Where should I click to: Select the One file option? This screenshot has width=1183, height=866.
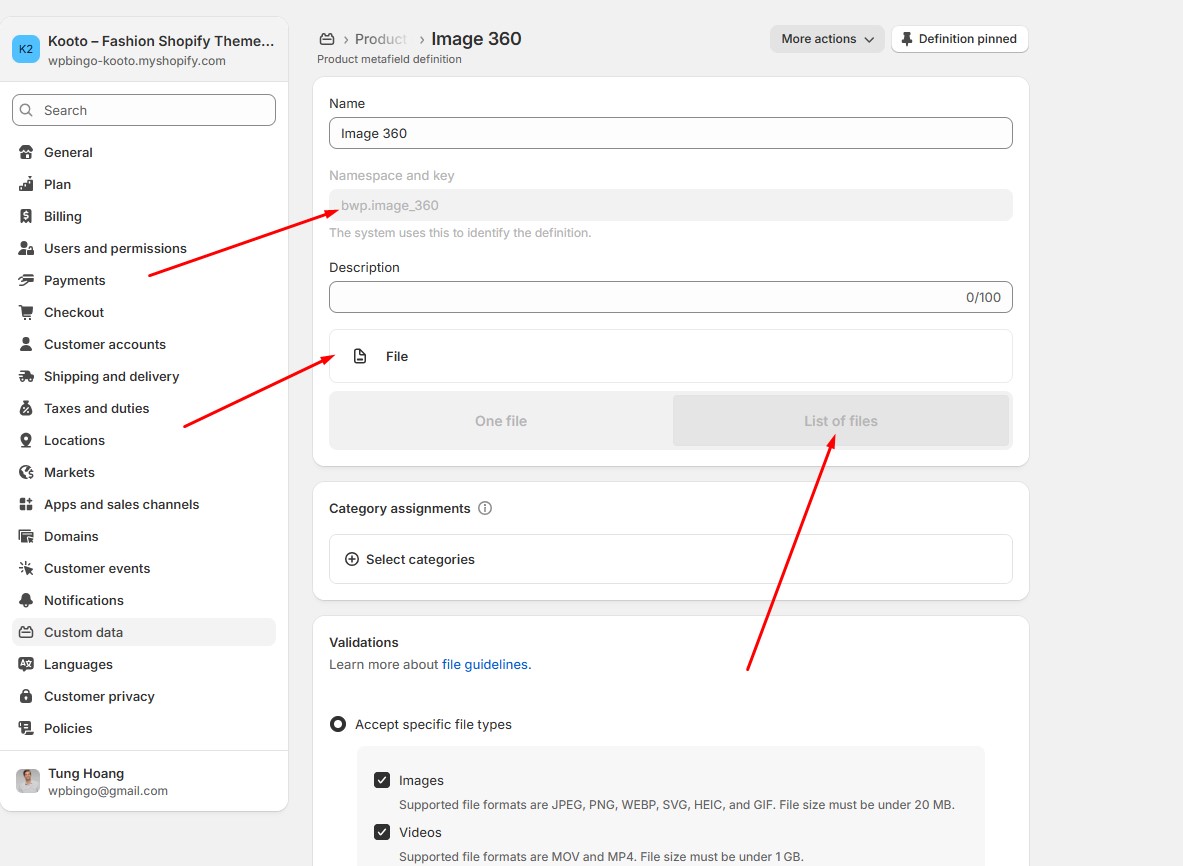[501, 421]
